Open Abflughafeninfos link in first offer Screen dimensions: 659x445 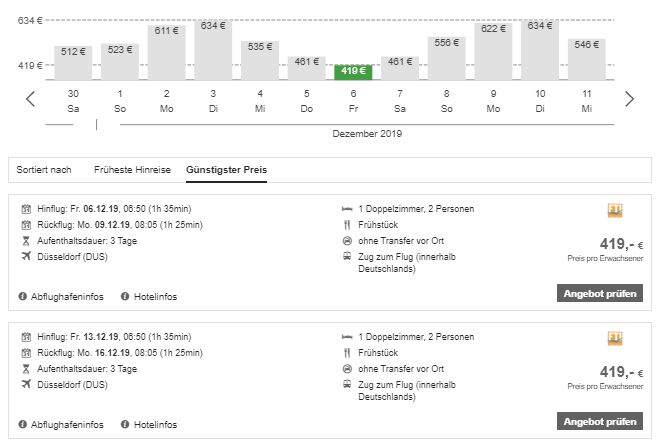point(68,296)
